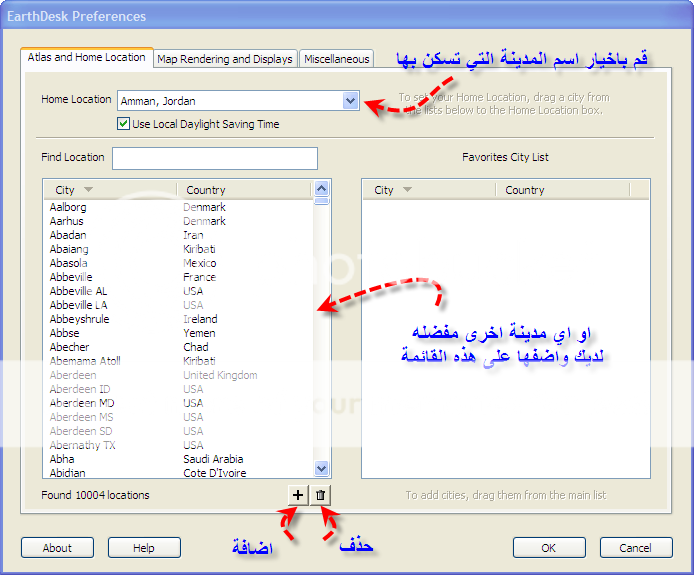694x575 pixels.
Task: Click City header in Favorites City List
Action: pyautogui.click(x=384, y=190)
